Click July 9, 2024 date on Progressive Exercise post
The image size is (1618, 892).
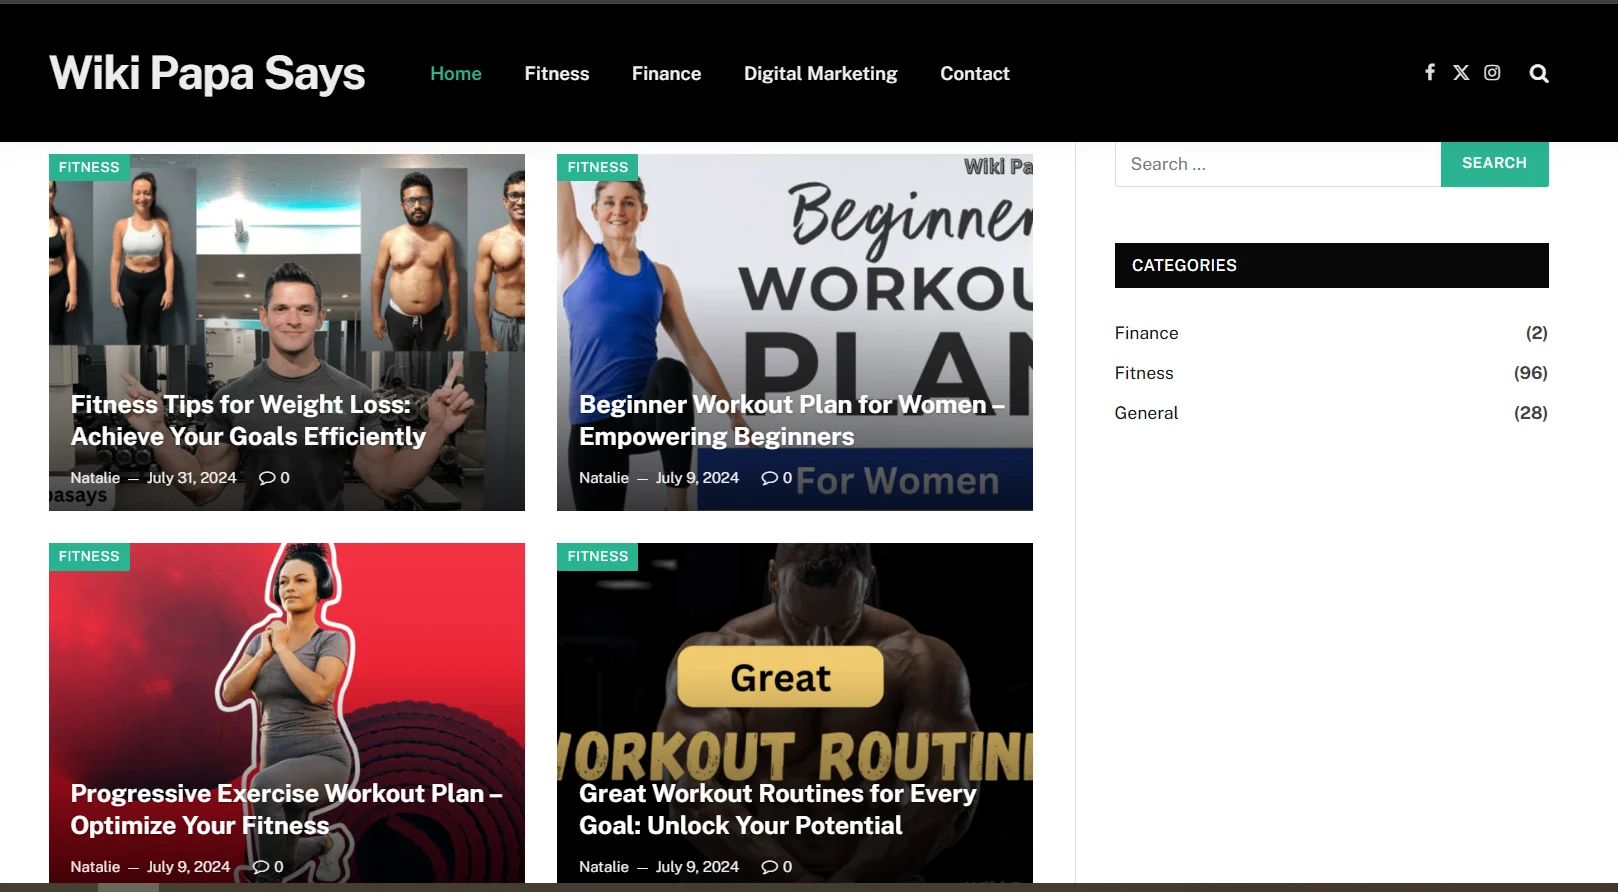[188, 867]
